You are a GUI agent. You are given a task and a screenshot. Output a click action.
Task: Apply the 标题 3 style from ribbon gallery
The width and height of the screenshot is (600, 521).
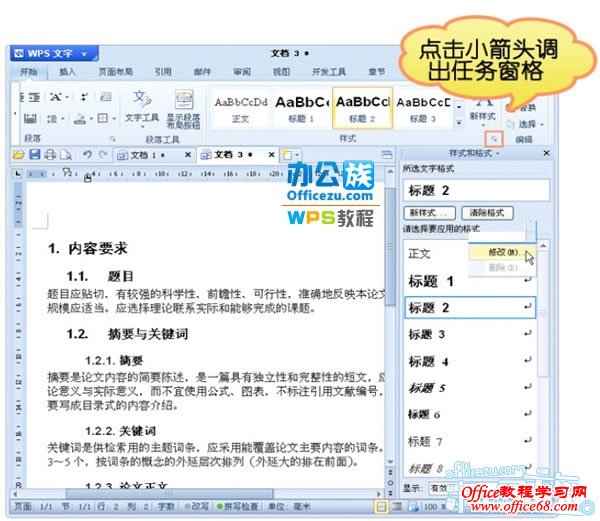[423, 109]
